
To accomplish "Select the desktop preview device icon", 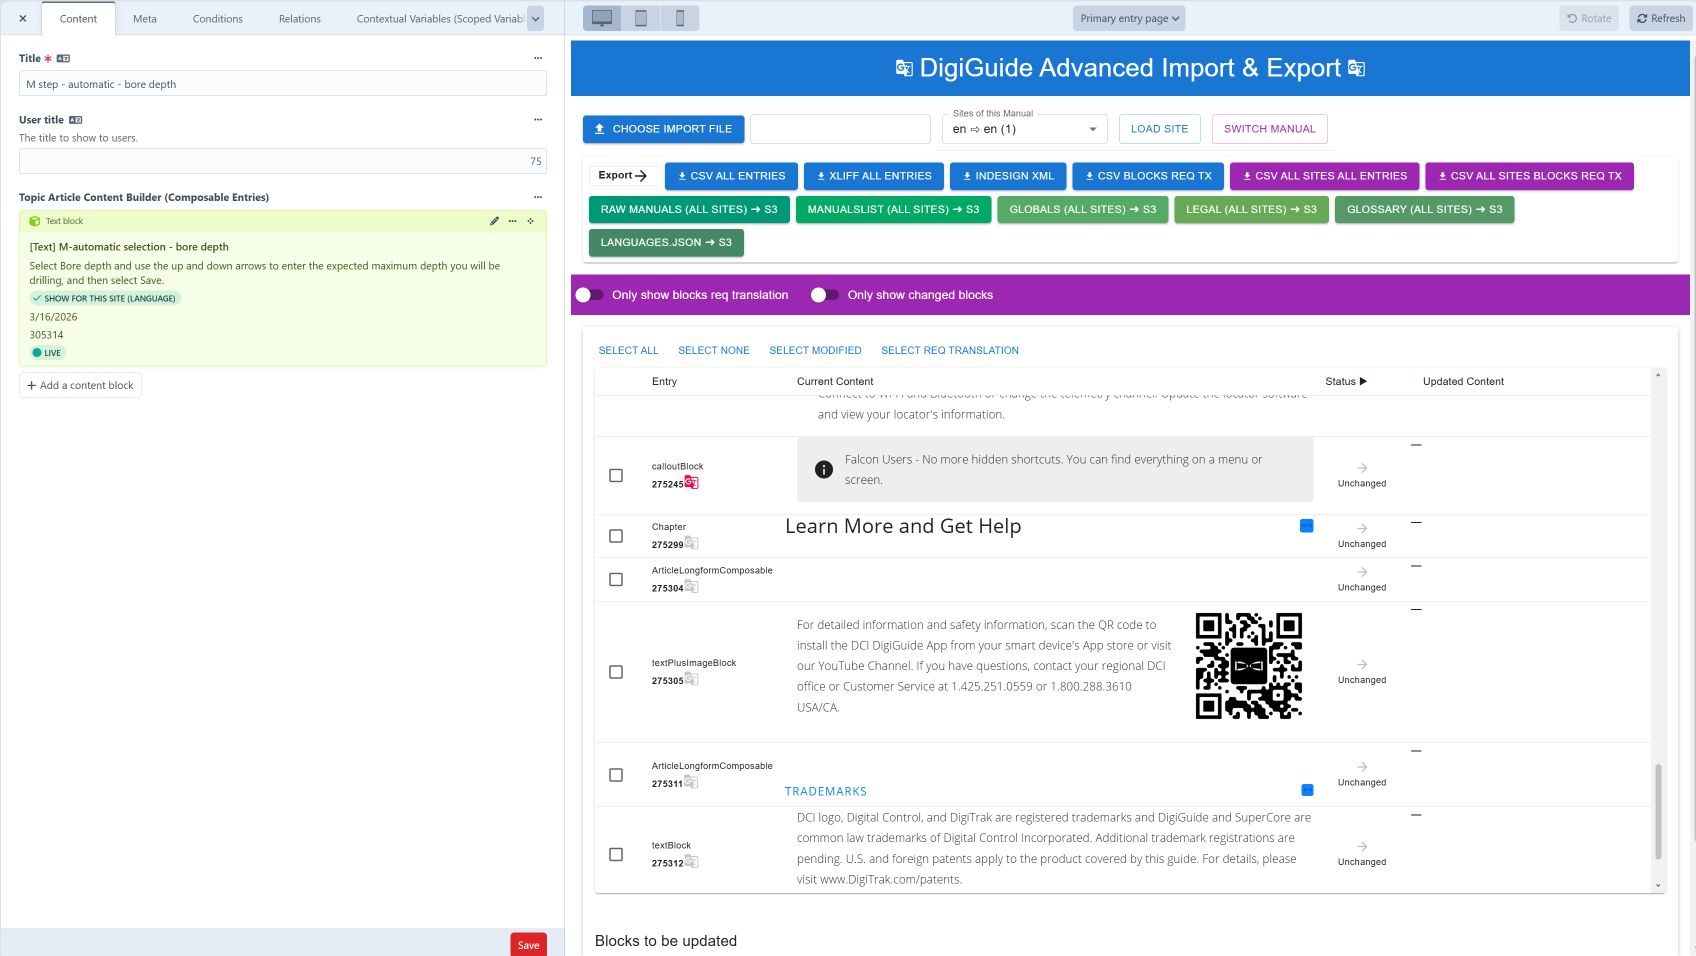I will (x=602, y=18).
